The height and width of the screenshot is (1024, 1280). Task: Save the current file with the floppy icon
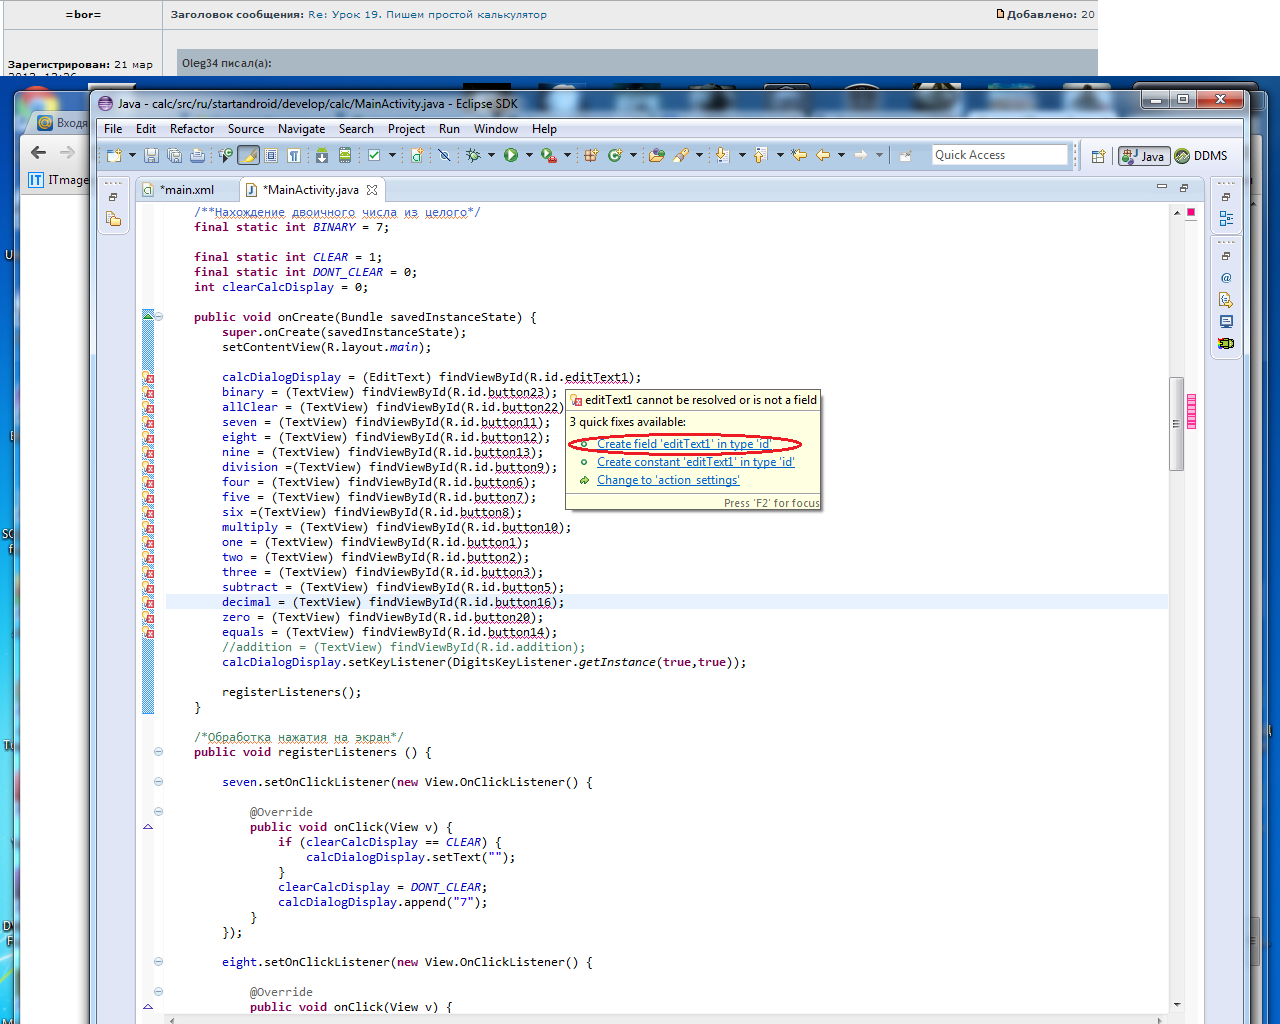[151, 155]
